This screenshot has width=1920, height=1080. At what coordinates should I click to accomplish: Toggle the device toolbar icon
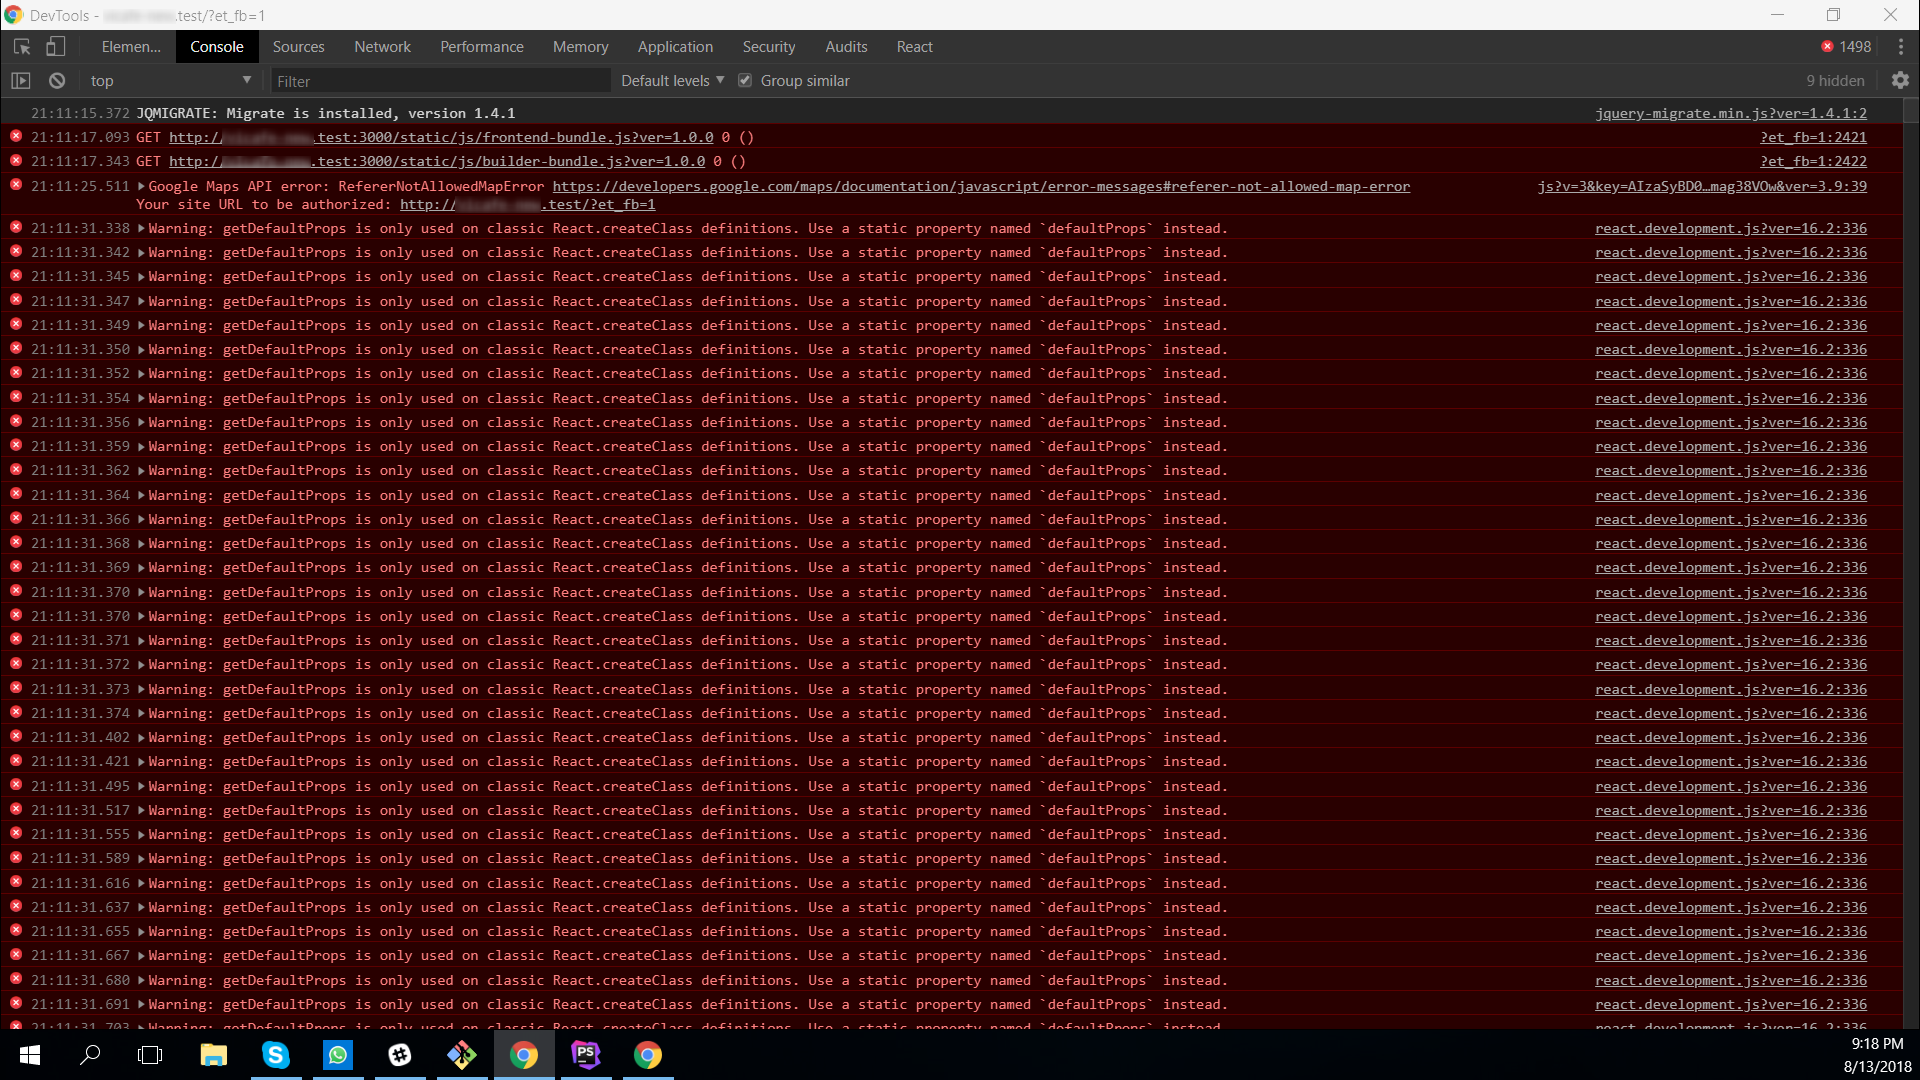(x=56, y=47)
